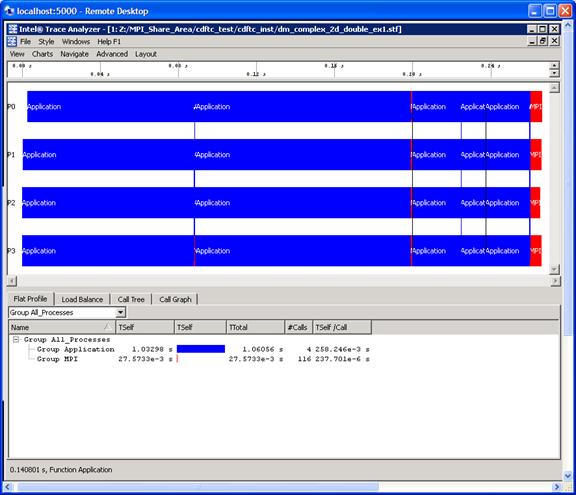Sort by the Name column header
Viewport: 576px width, 495px height.
click(x=62, y=327)
